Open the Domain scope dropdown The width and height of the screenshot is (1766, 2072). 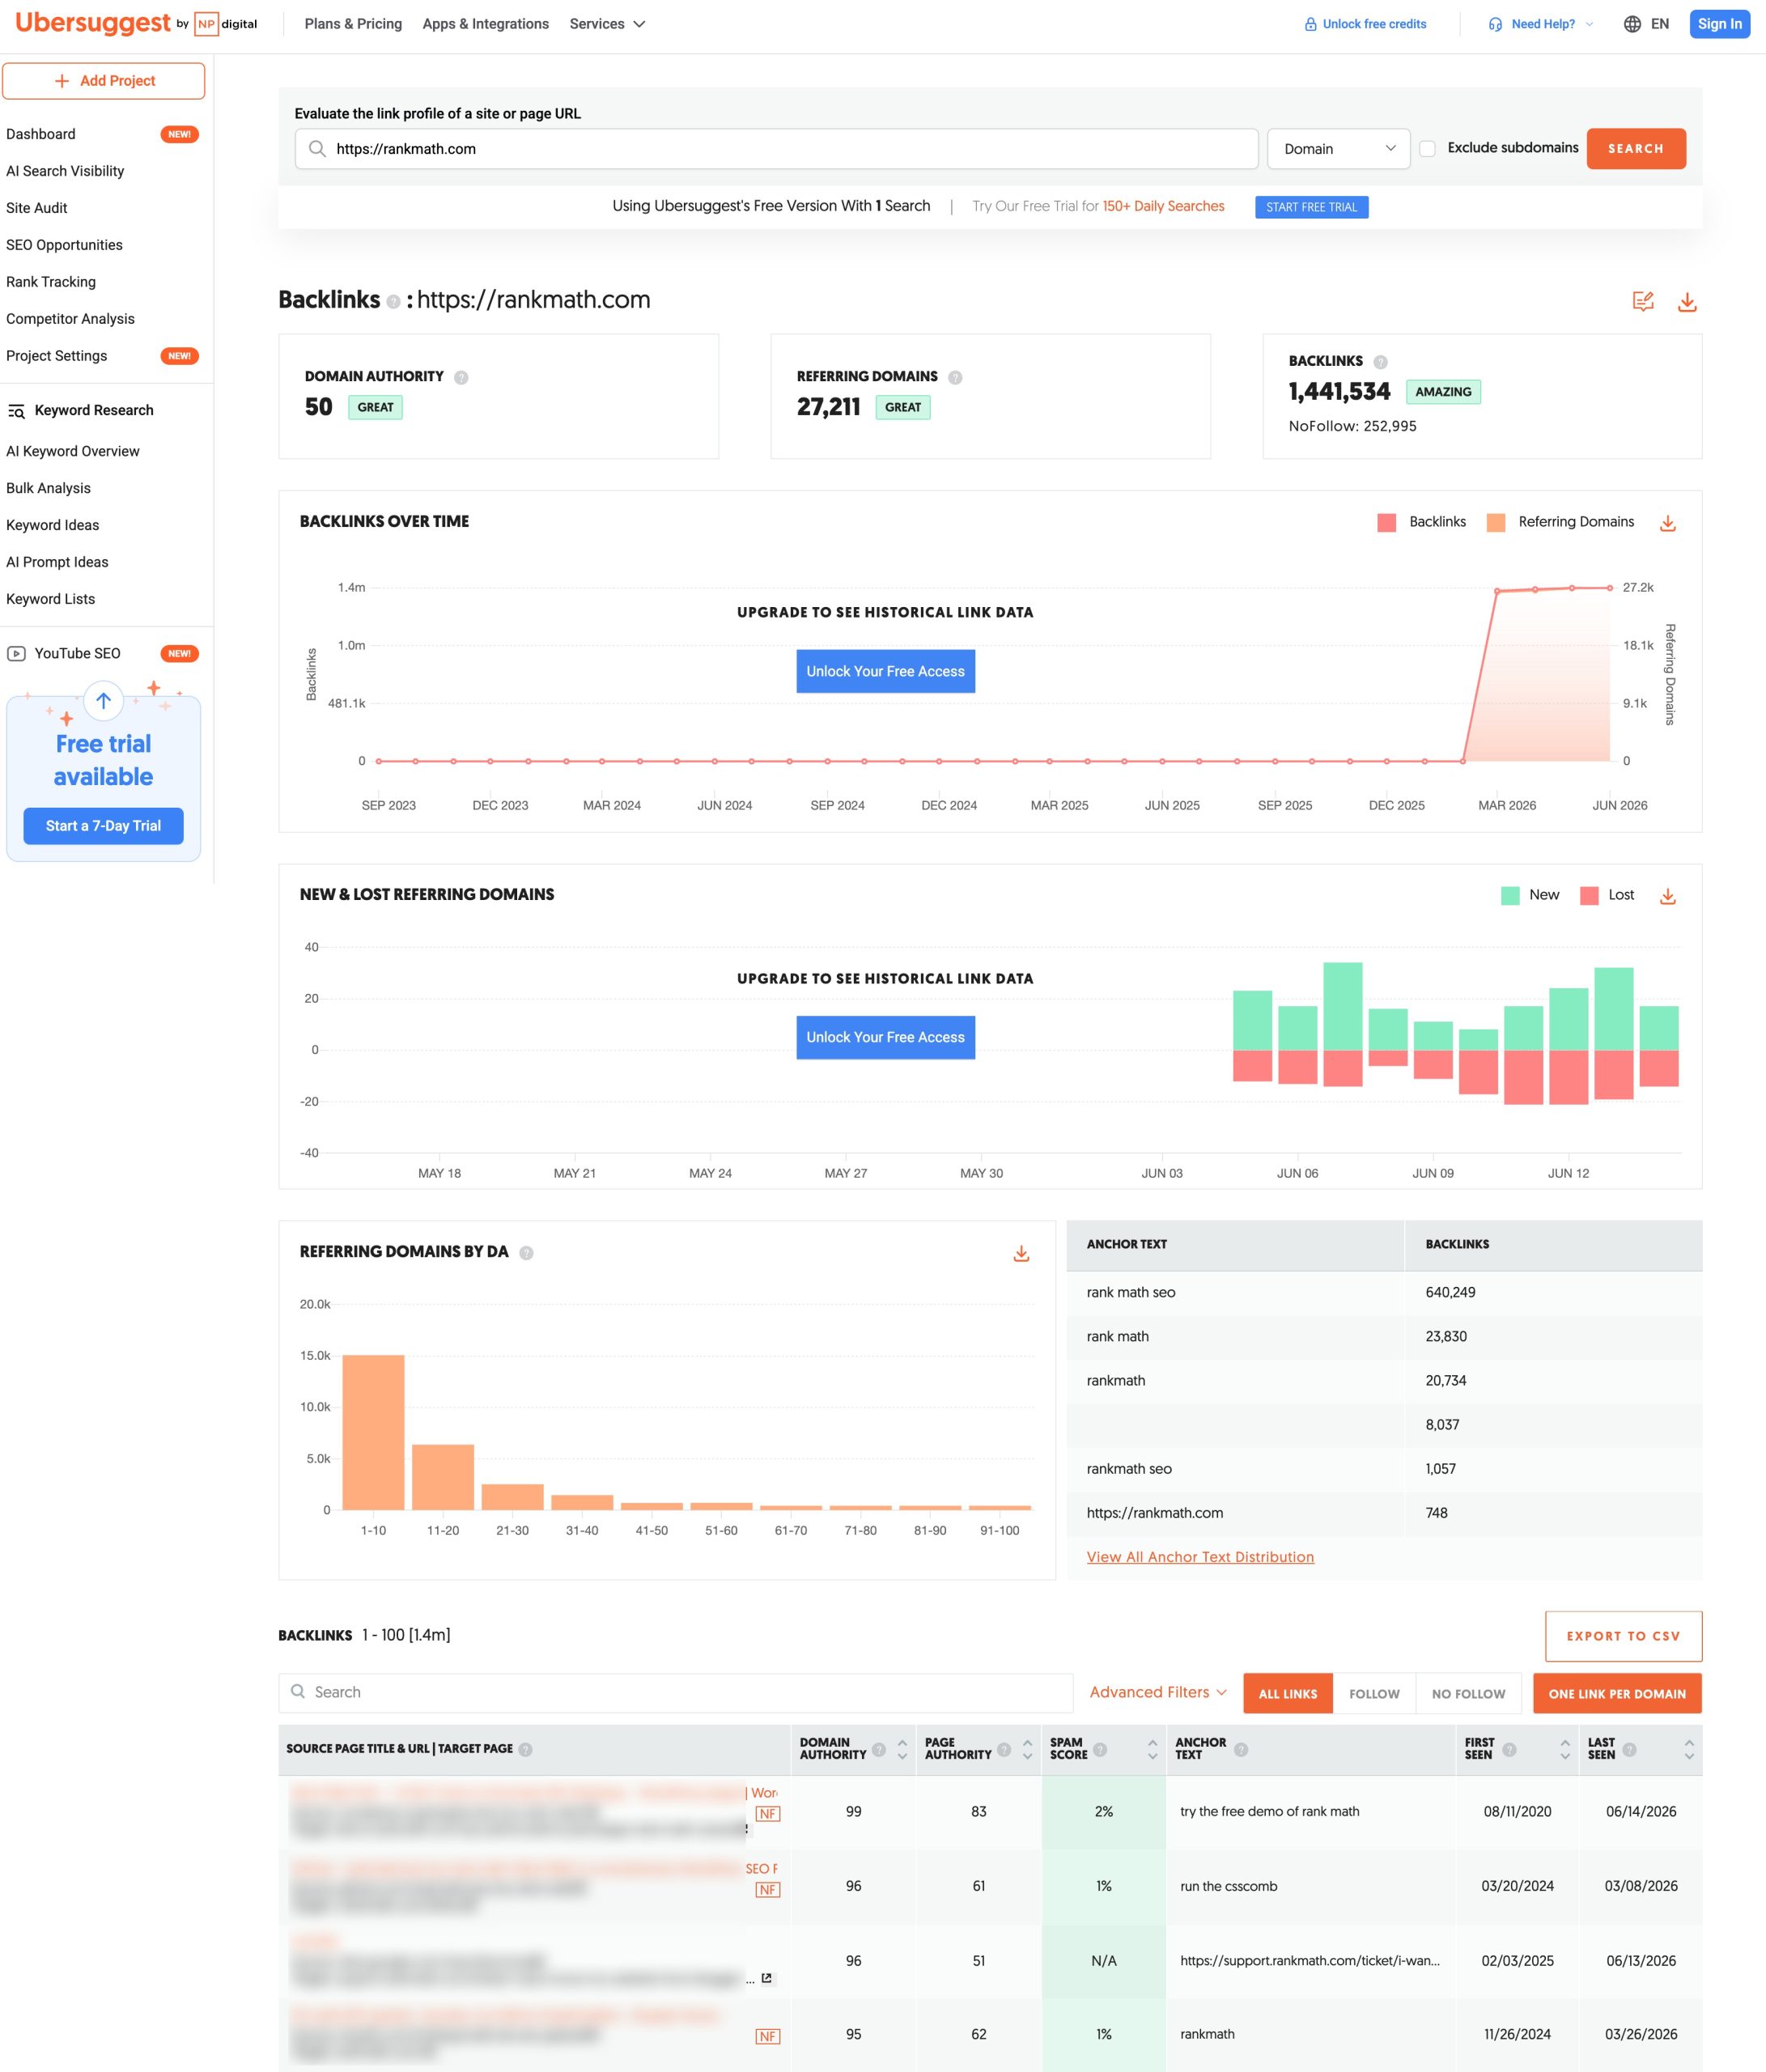pyautogui.click(x=1338, y=149)
